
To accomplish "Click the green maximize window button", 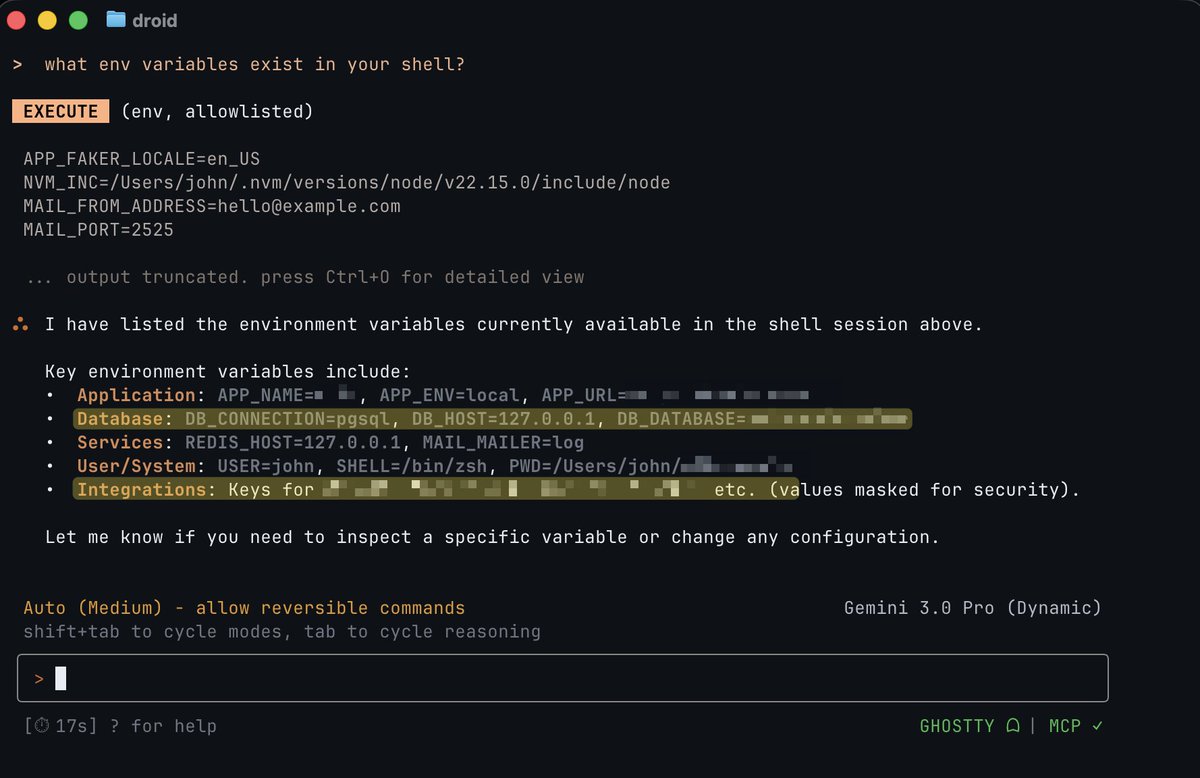I will pos(78,19).
